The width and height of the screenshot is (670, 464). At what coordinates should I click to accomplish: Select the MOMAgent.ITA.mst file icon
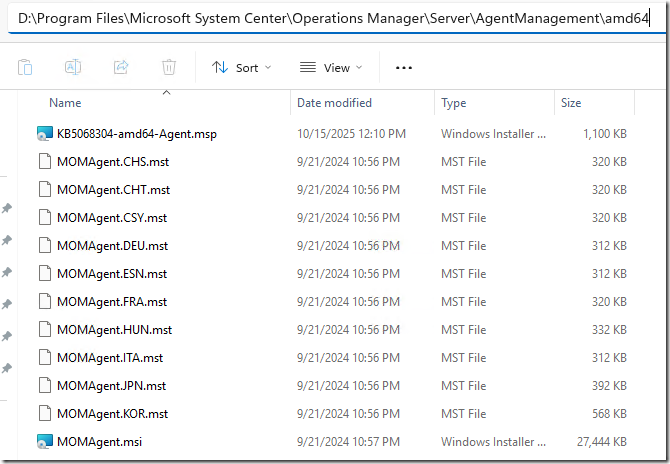(x=45, y=358)
